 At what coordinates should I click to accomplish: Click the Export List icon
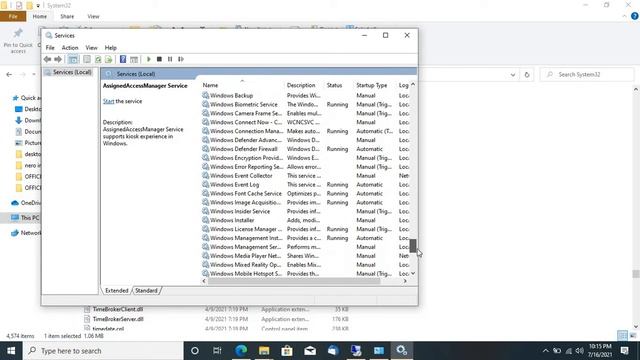pyautogui.click(x=109, y=59)
